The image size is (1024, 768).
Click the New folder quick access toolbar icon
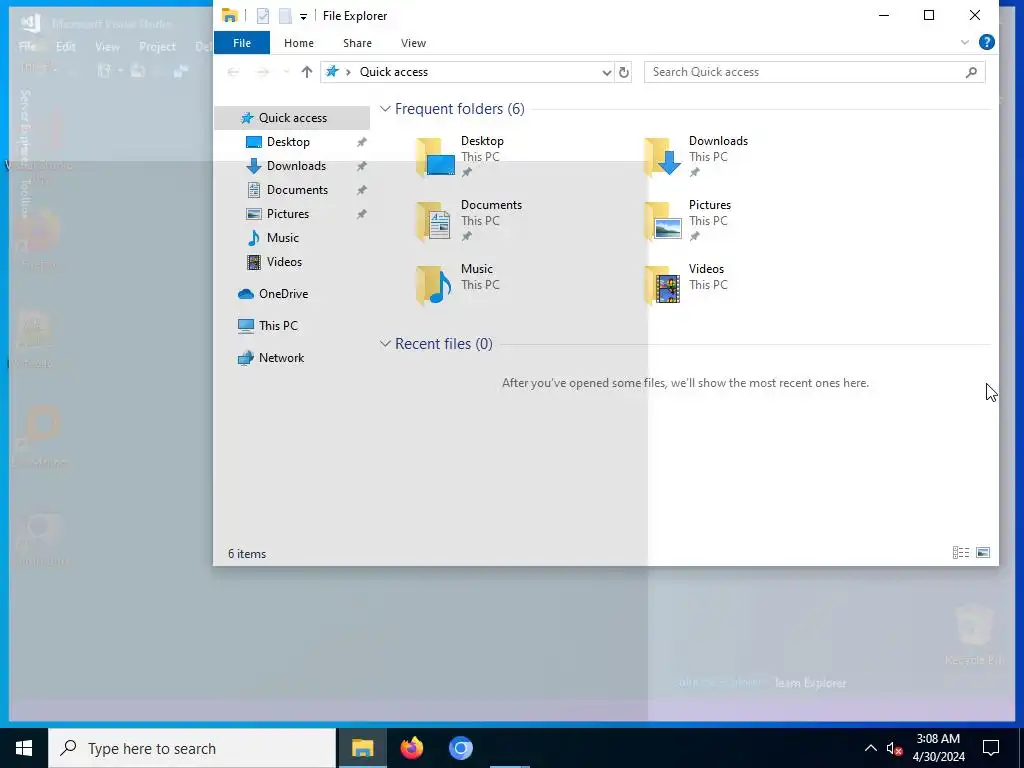tap(285, 16)
